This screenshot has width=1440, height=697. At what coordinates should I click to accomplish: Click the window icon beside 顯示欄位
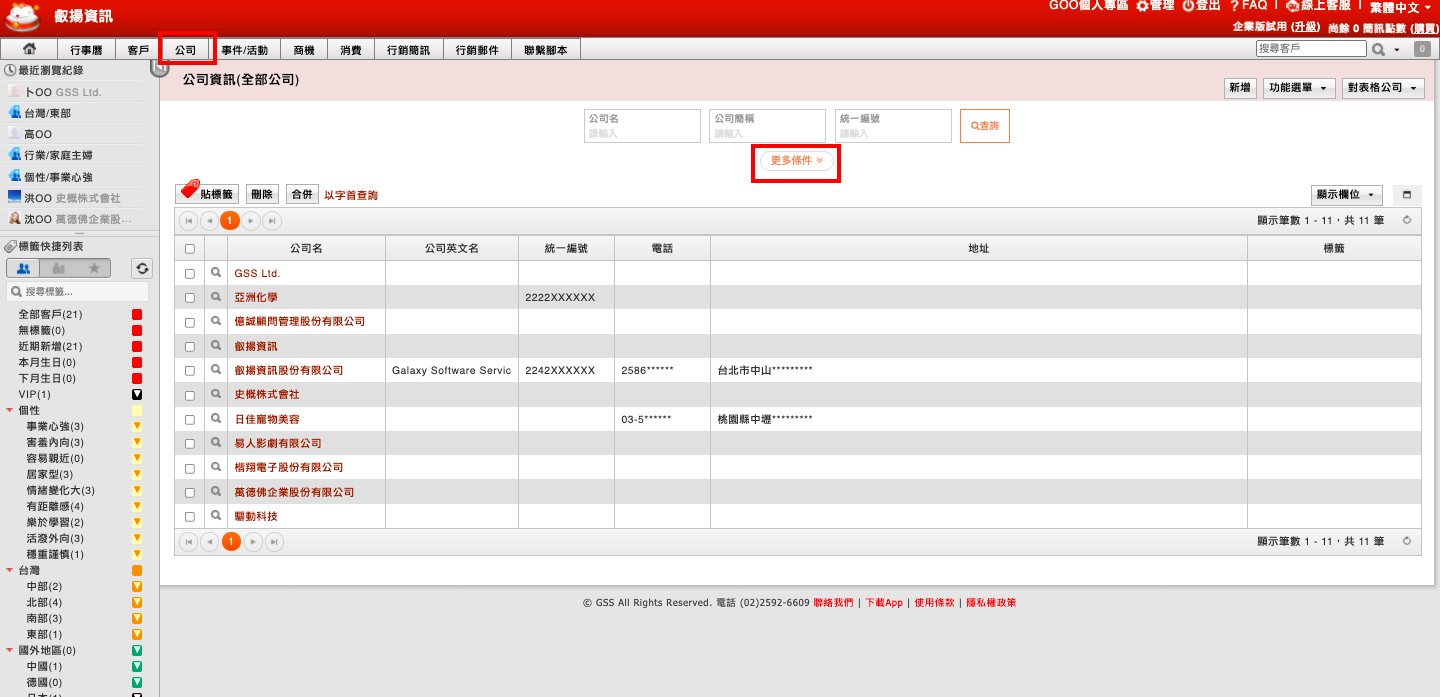point(1407,195)
